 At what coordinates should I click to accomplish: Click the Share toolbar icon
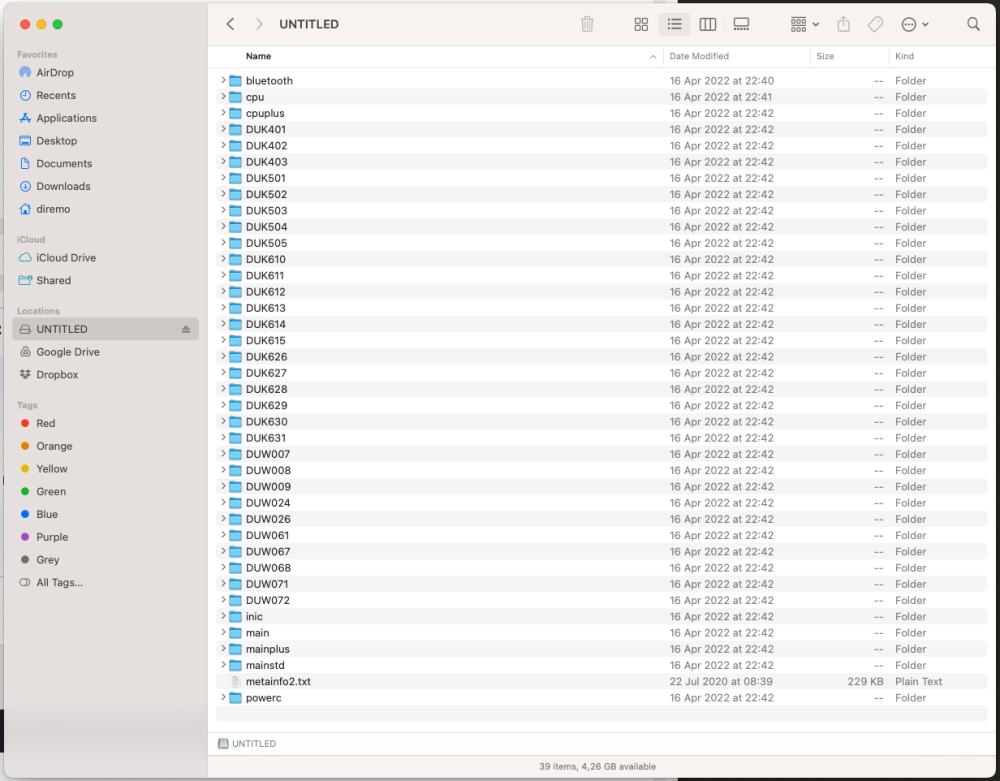[x=843, y=24]
